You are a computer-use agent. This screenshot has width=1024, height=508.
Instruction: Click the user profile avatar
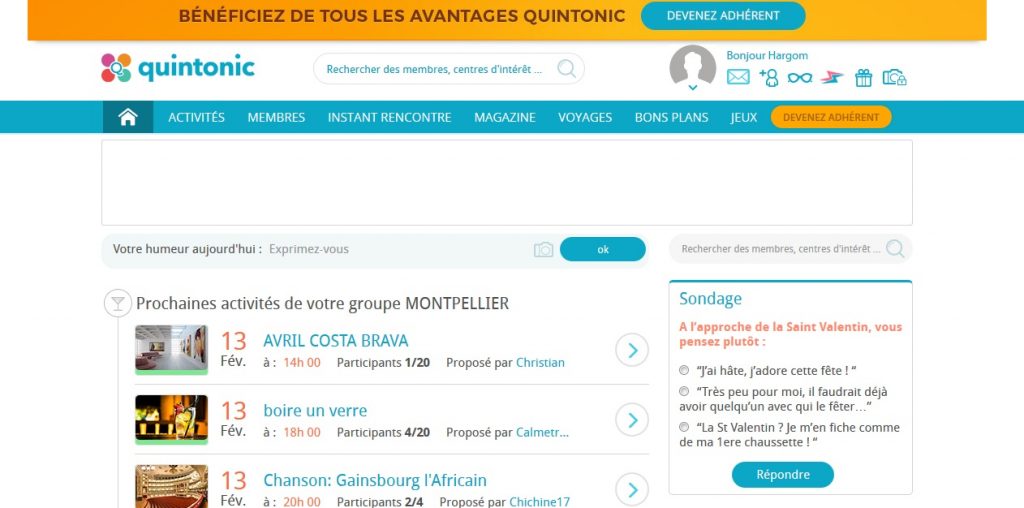click(x=692, y=67)
